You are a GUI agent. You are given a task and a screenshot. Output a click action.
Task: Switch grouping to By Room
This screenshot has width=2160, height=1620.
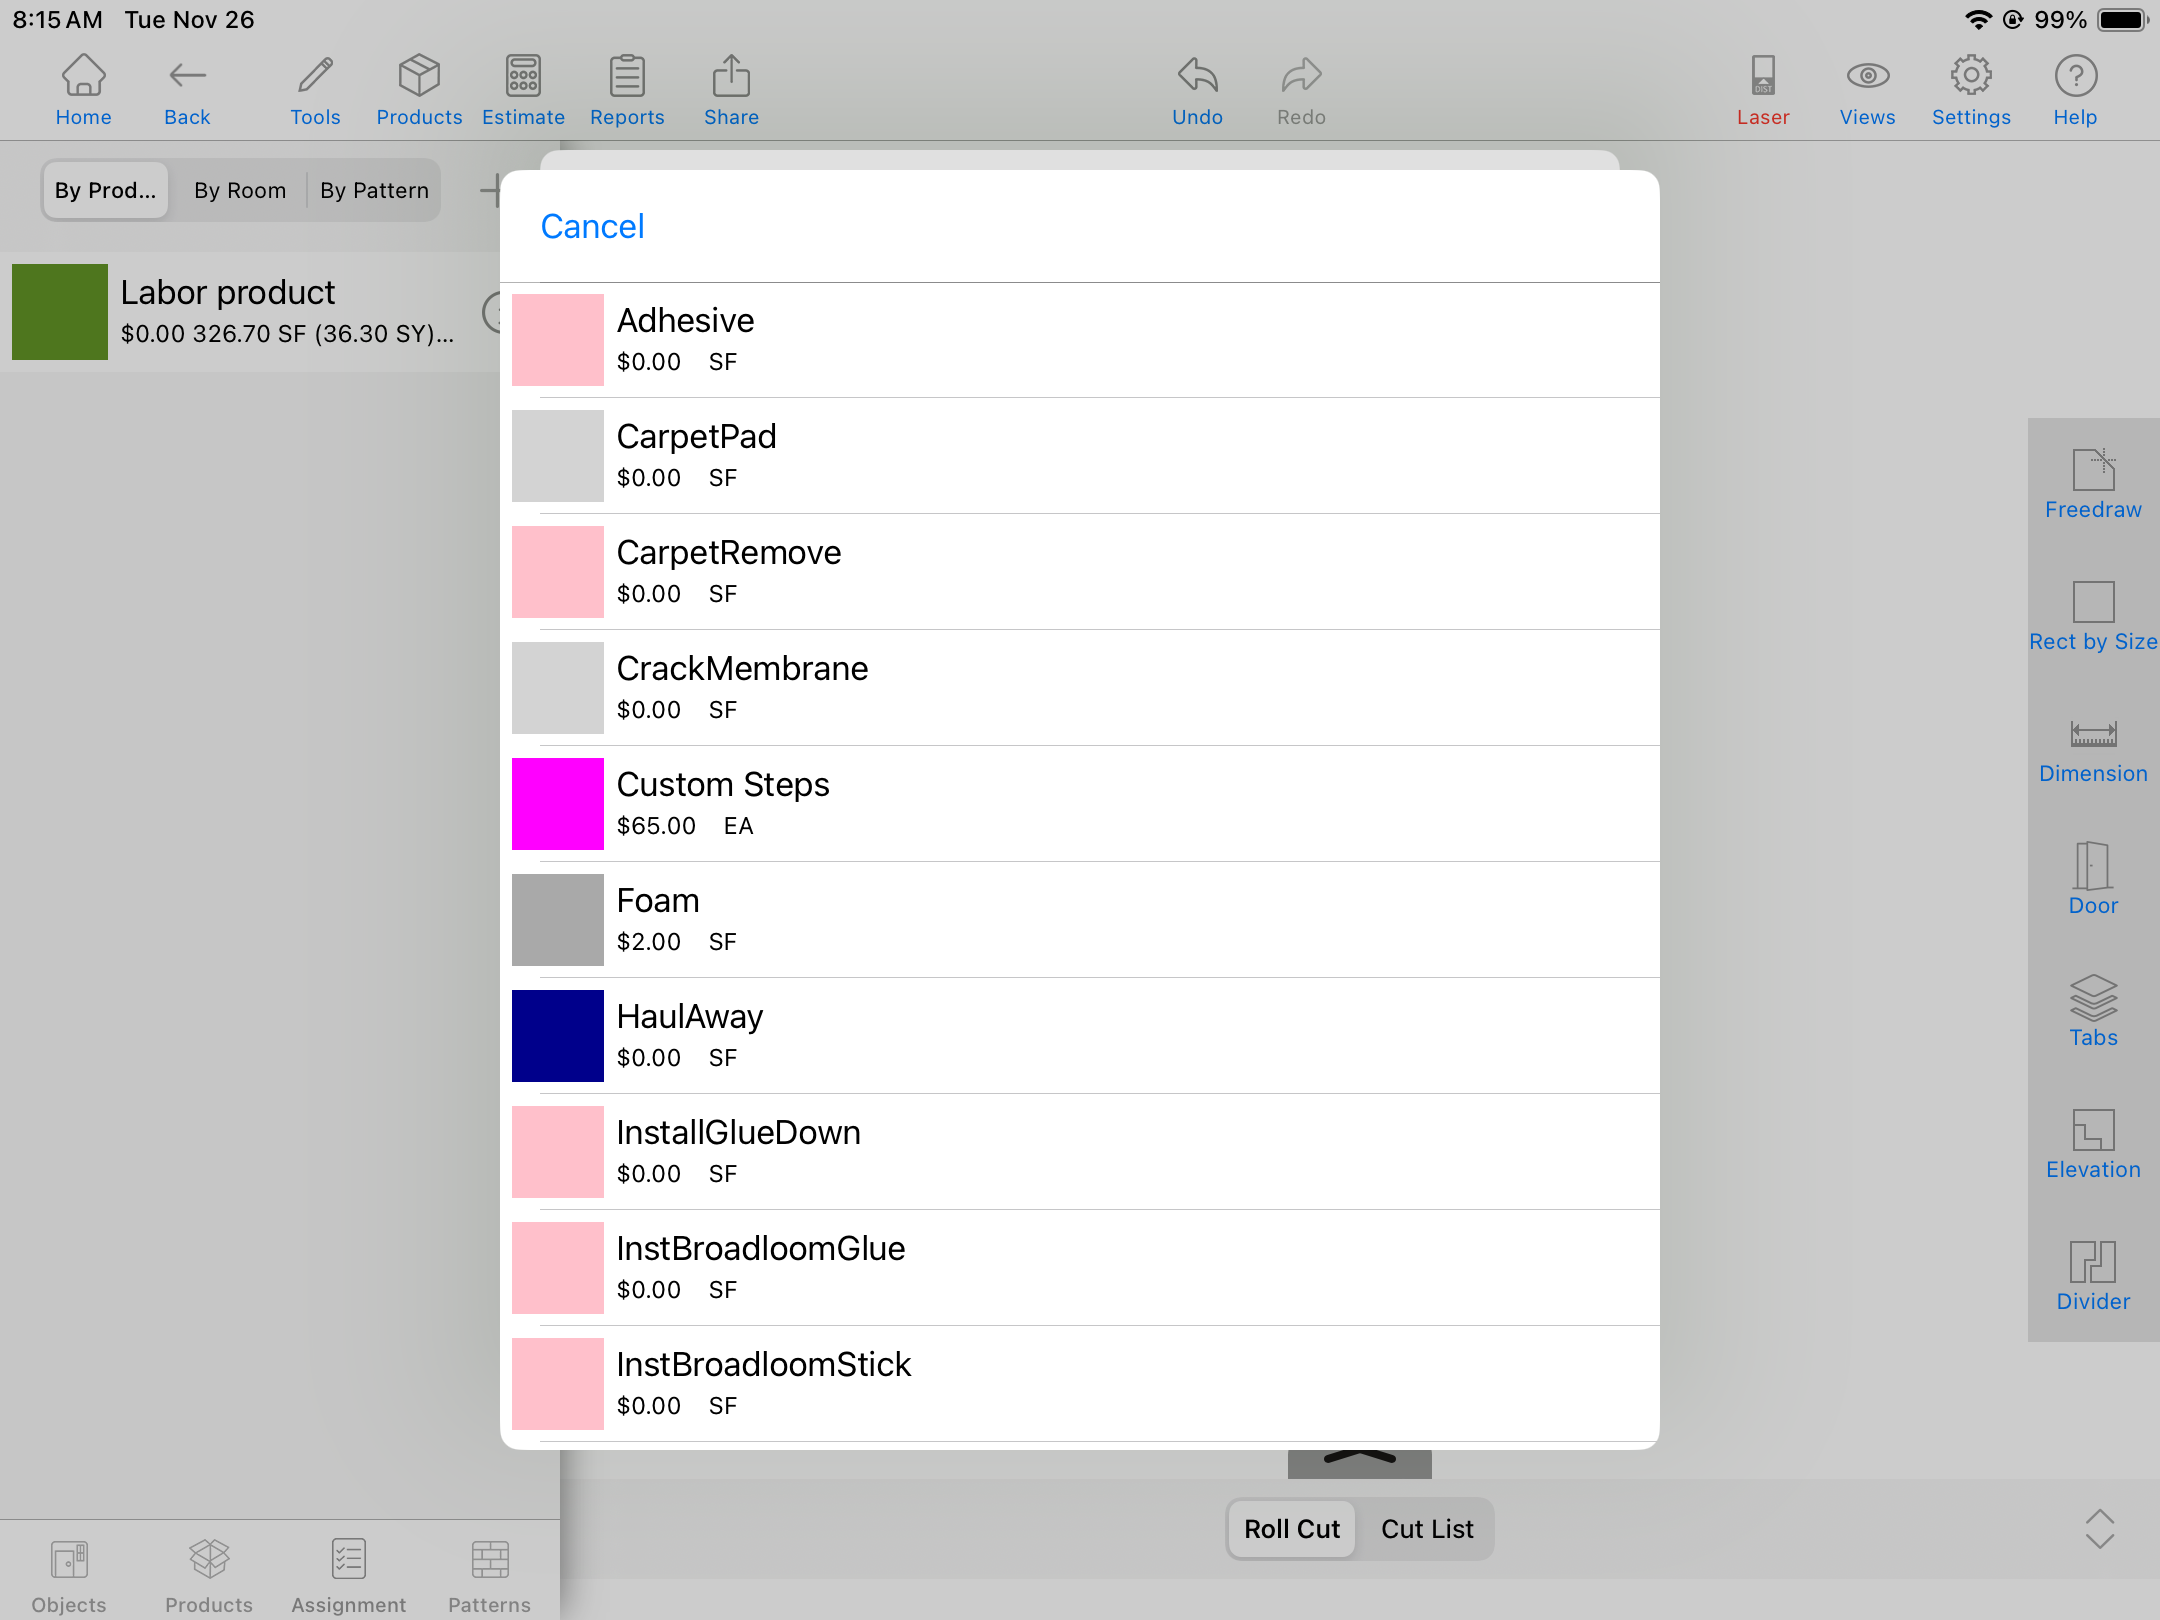click(x=240, y=190)
